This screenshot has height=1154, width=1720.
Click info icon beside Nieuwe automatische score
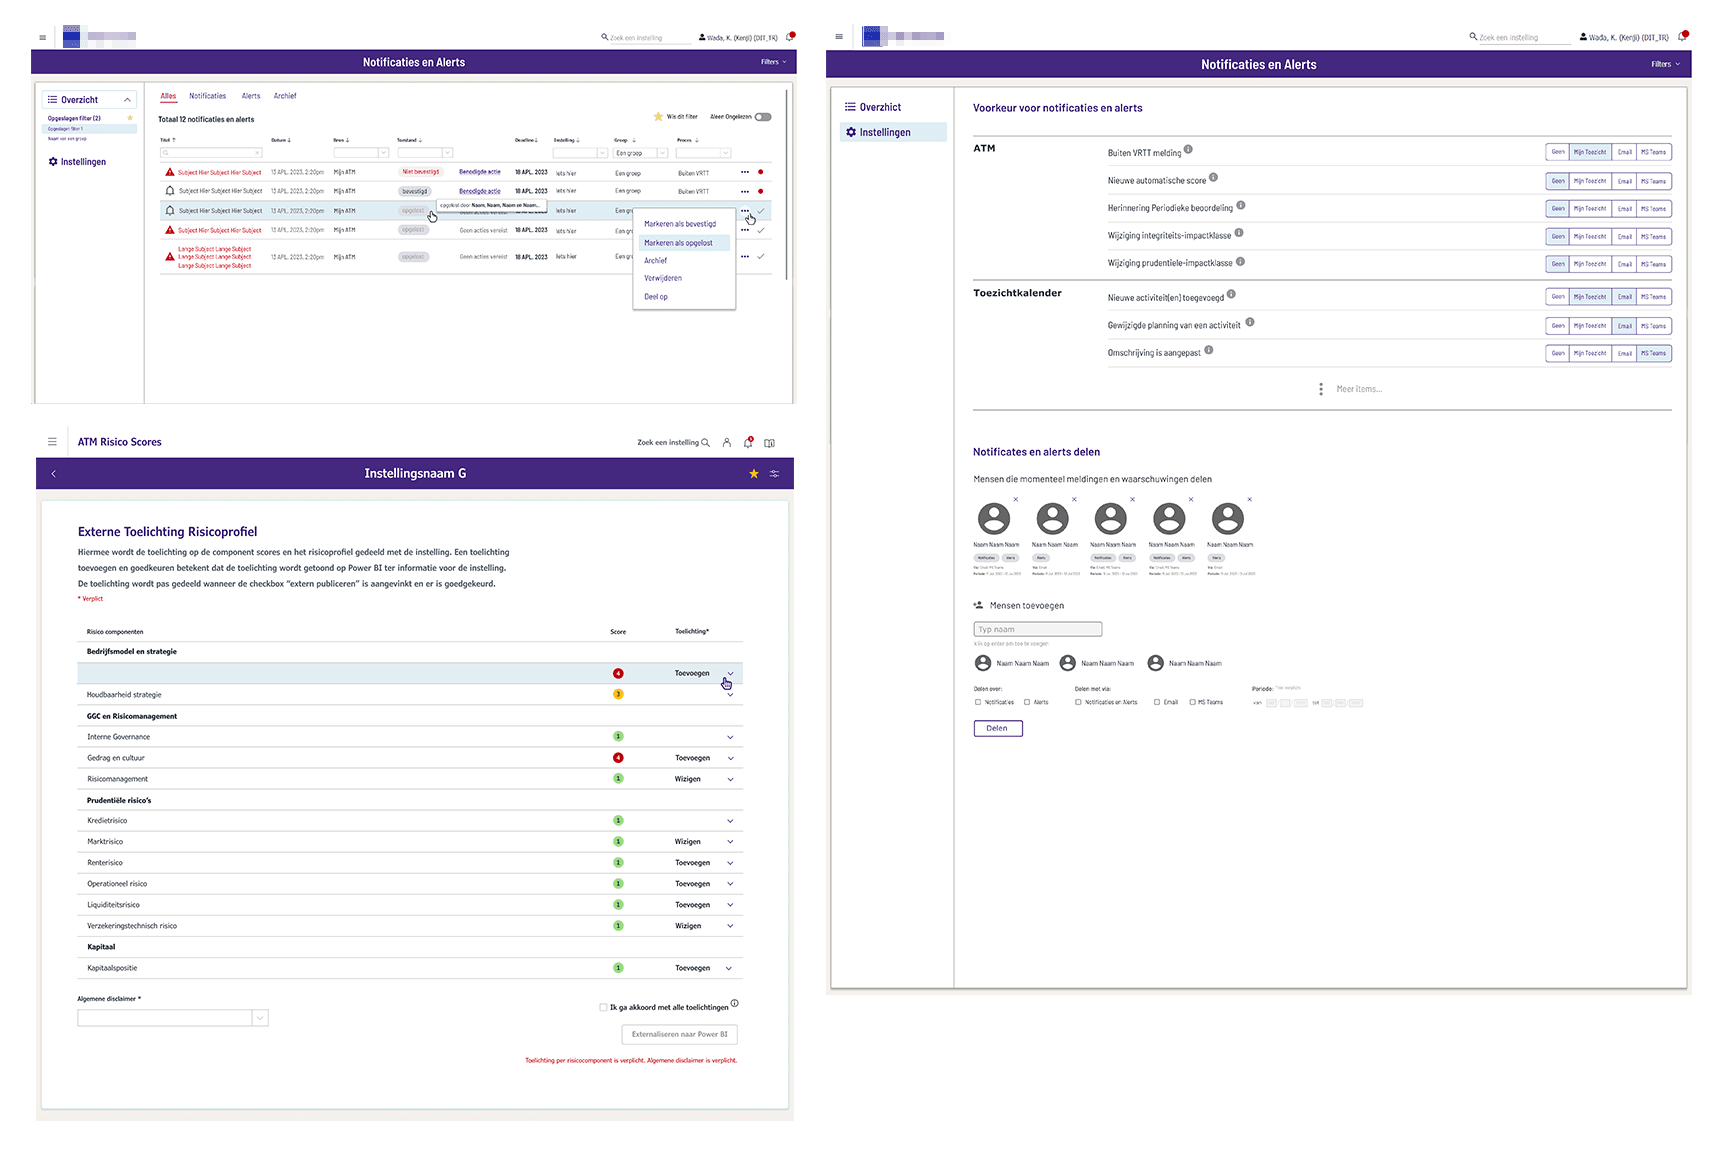click(1213, 178)
